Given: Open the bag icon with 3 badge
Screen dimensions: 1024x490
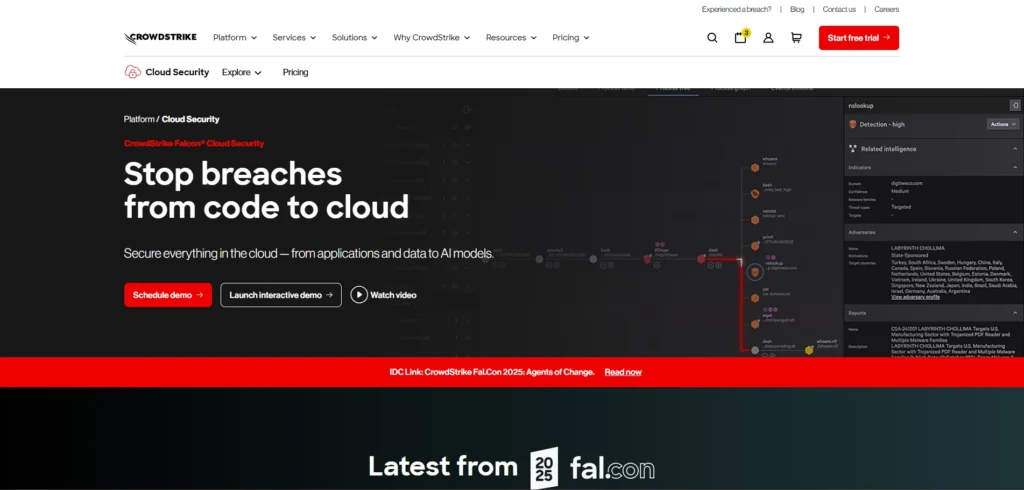Looking at the screenshot, I should pos(741,37).
